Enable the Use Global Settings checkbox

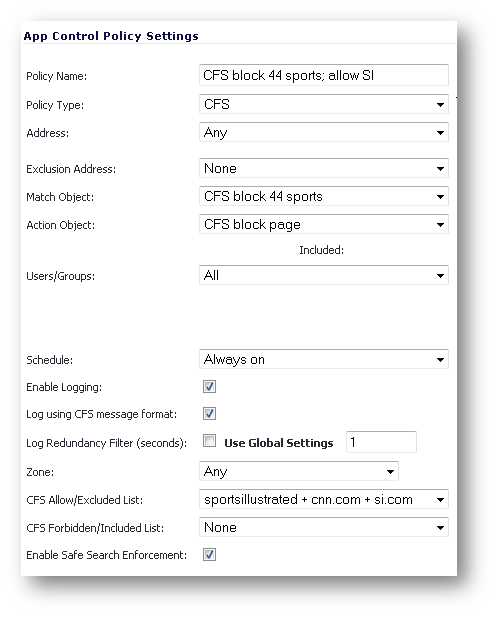point(209,441)
